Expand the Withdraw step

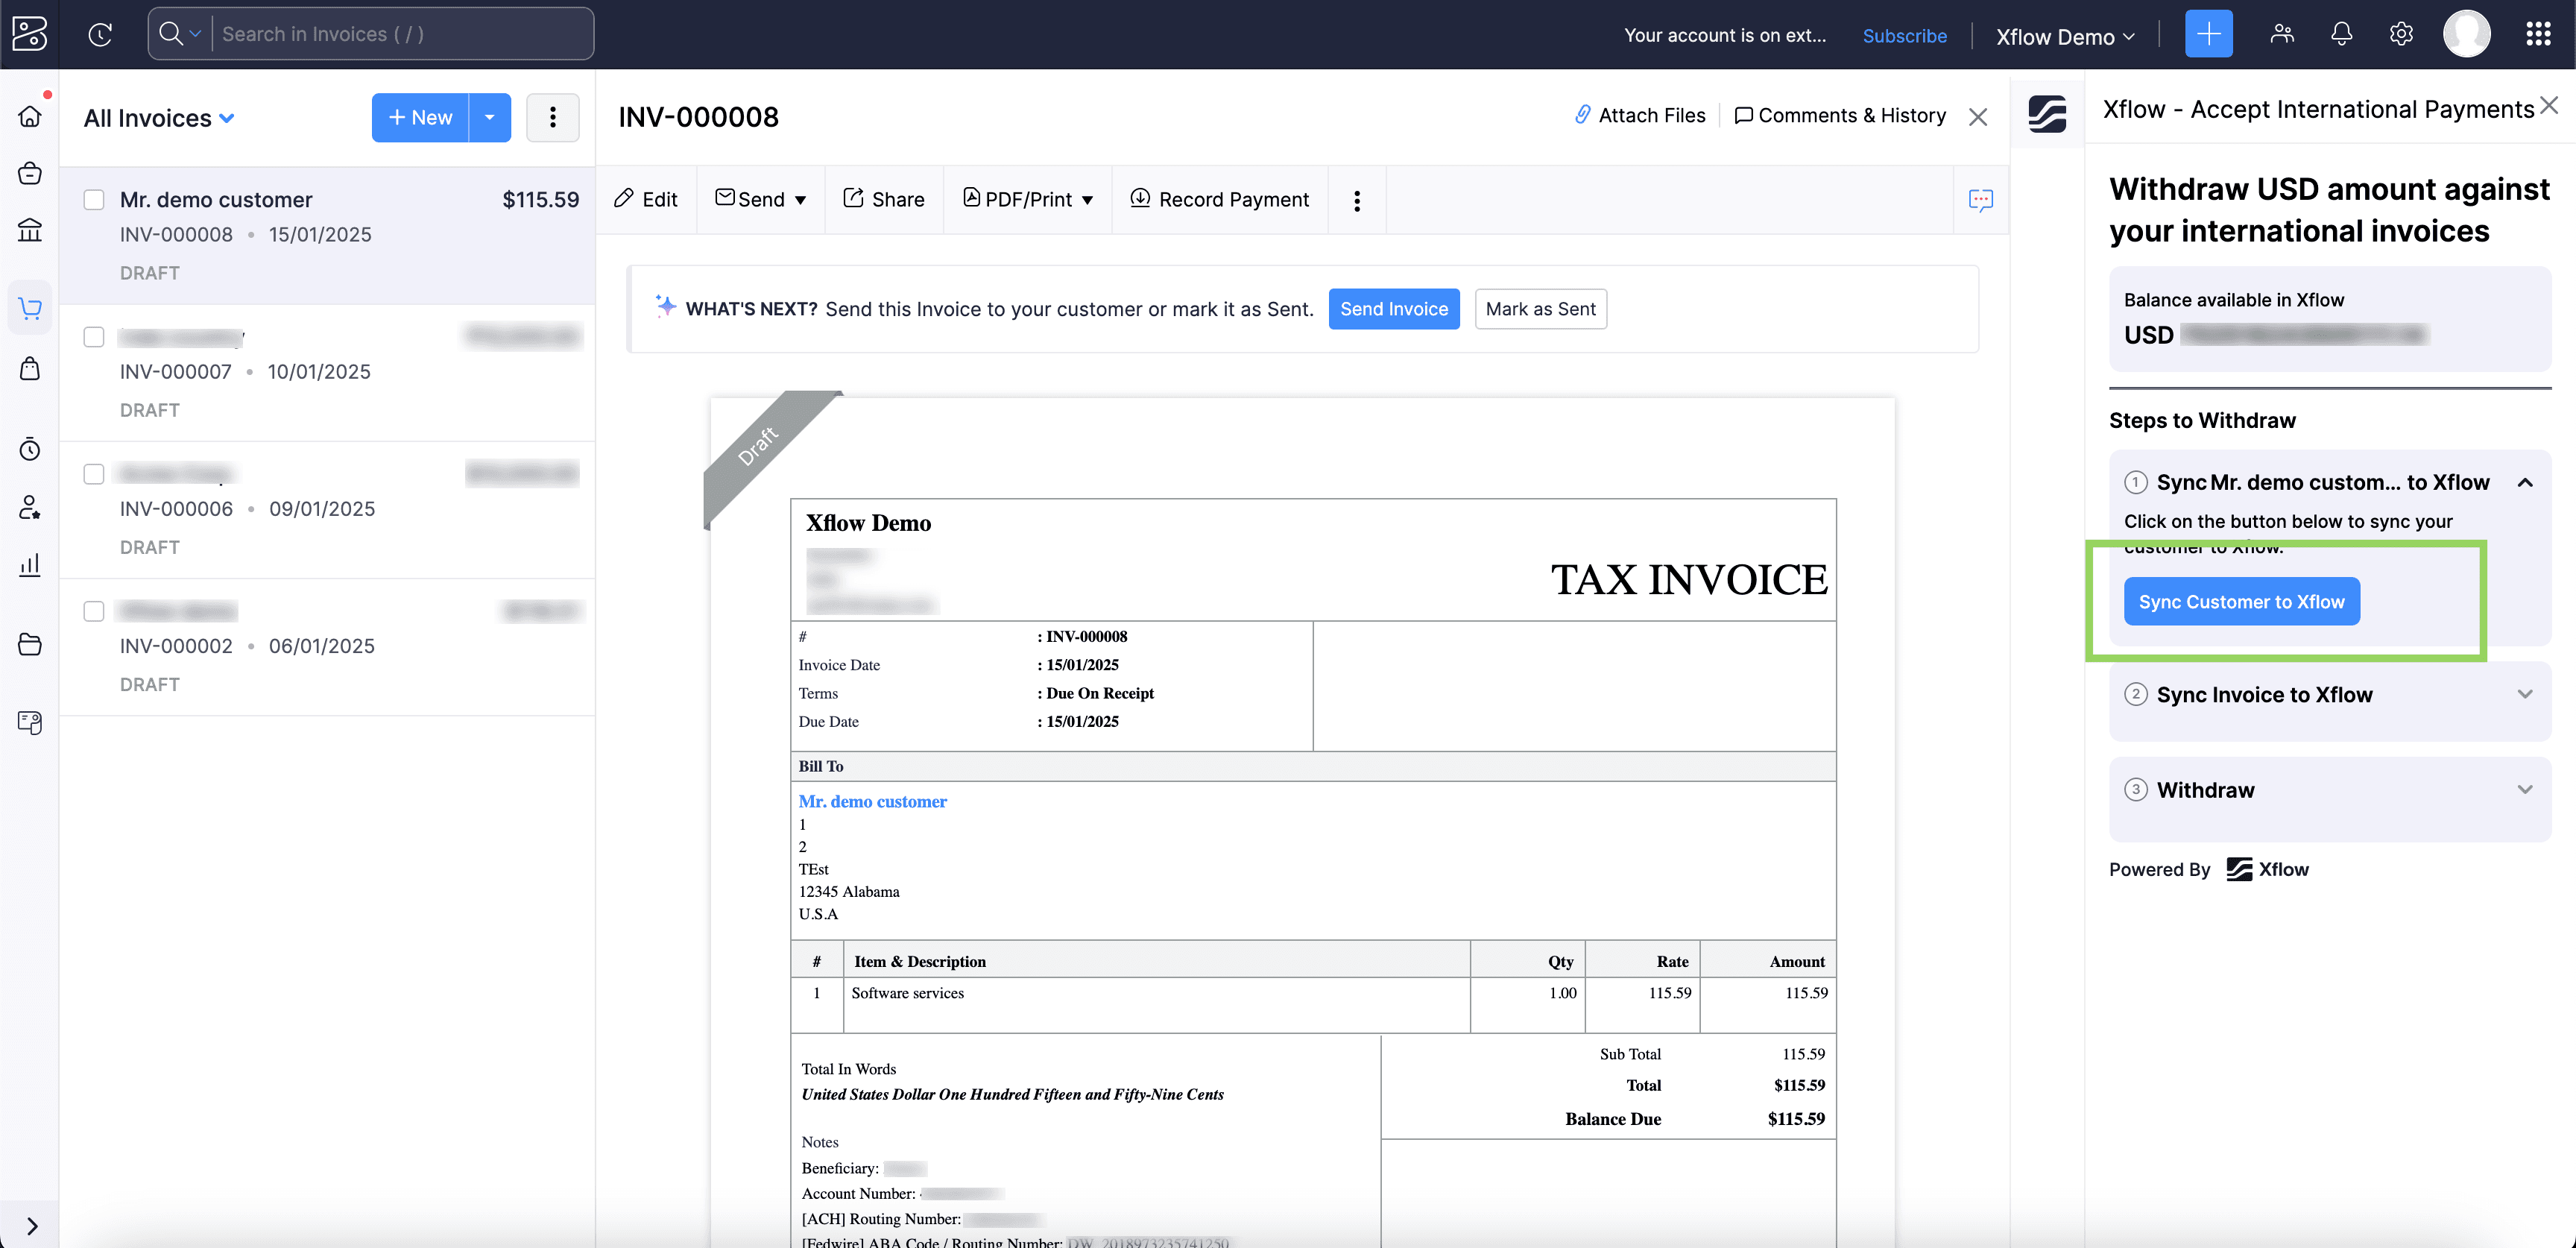2524,789
